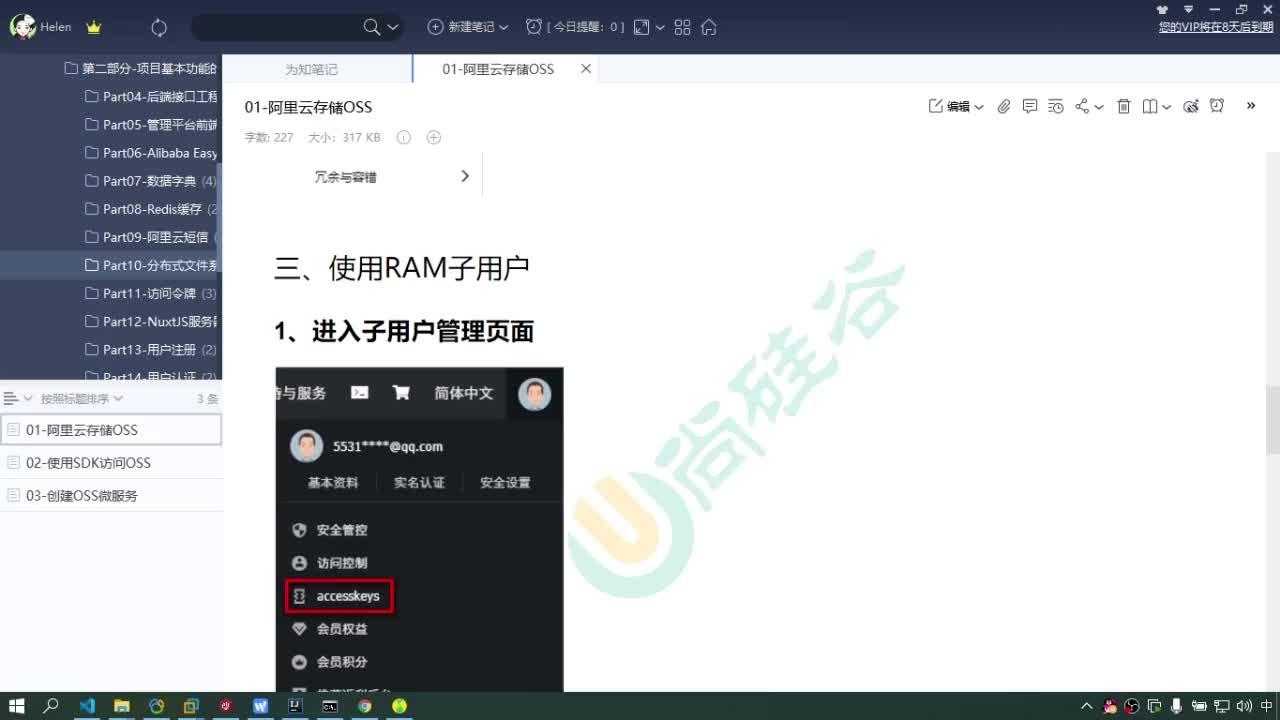This screenshot has width=1280, height=720.
Task: Open note 03-创建OSS微服务
Action: 111,496
